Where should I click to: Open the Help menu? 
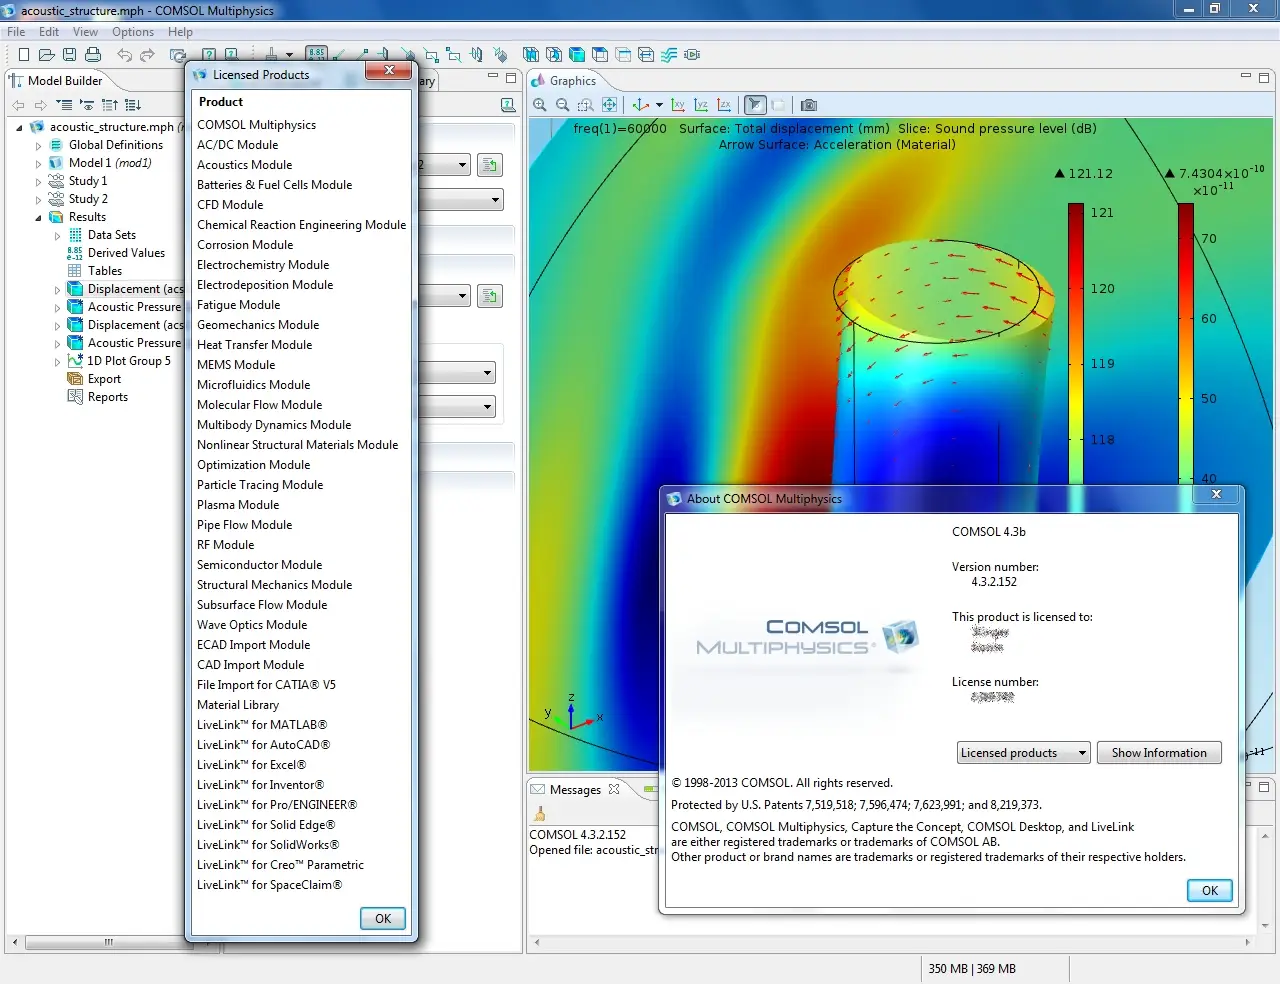click(180, 32)
